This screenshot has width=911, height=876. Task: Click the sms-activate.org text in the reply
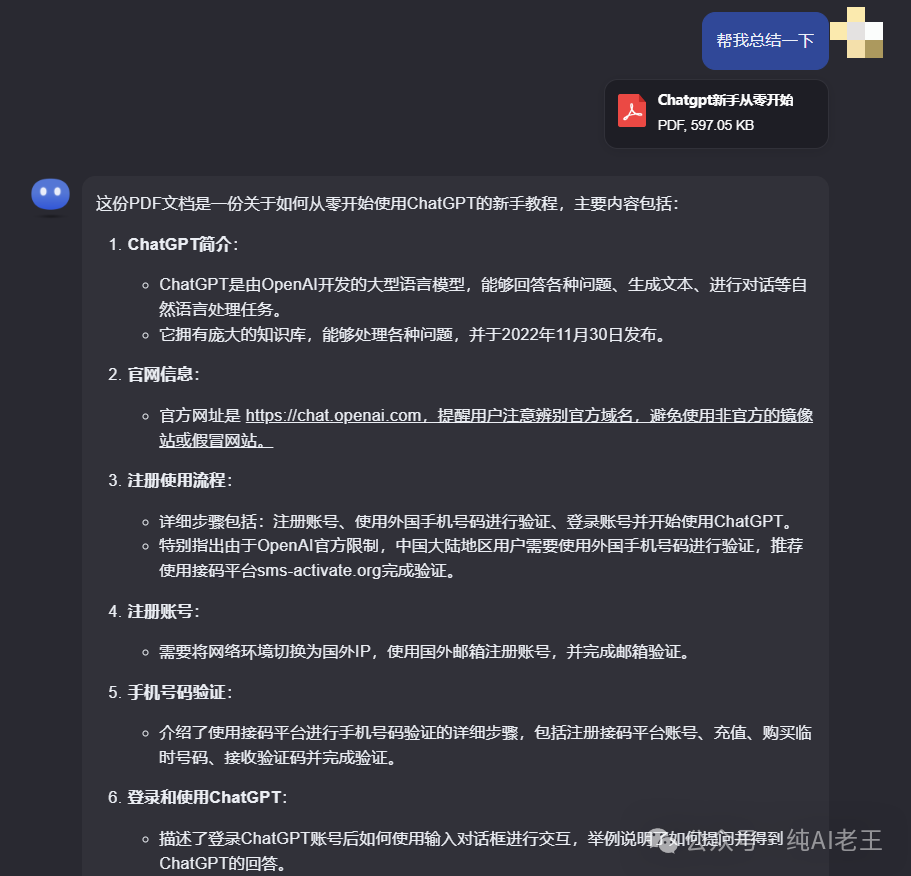point(319,570)
